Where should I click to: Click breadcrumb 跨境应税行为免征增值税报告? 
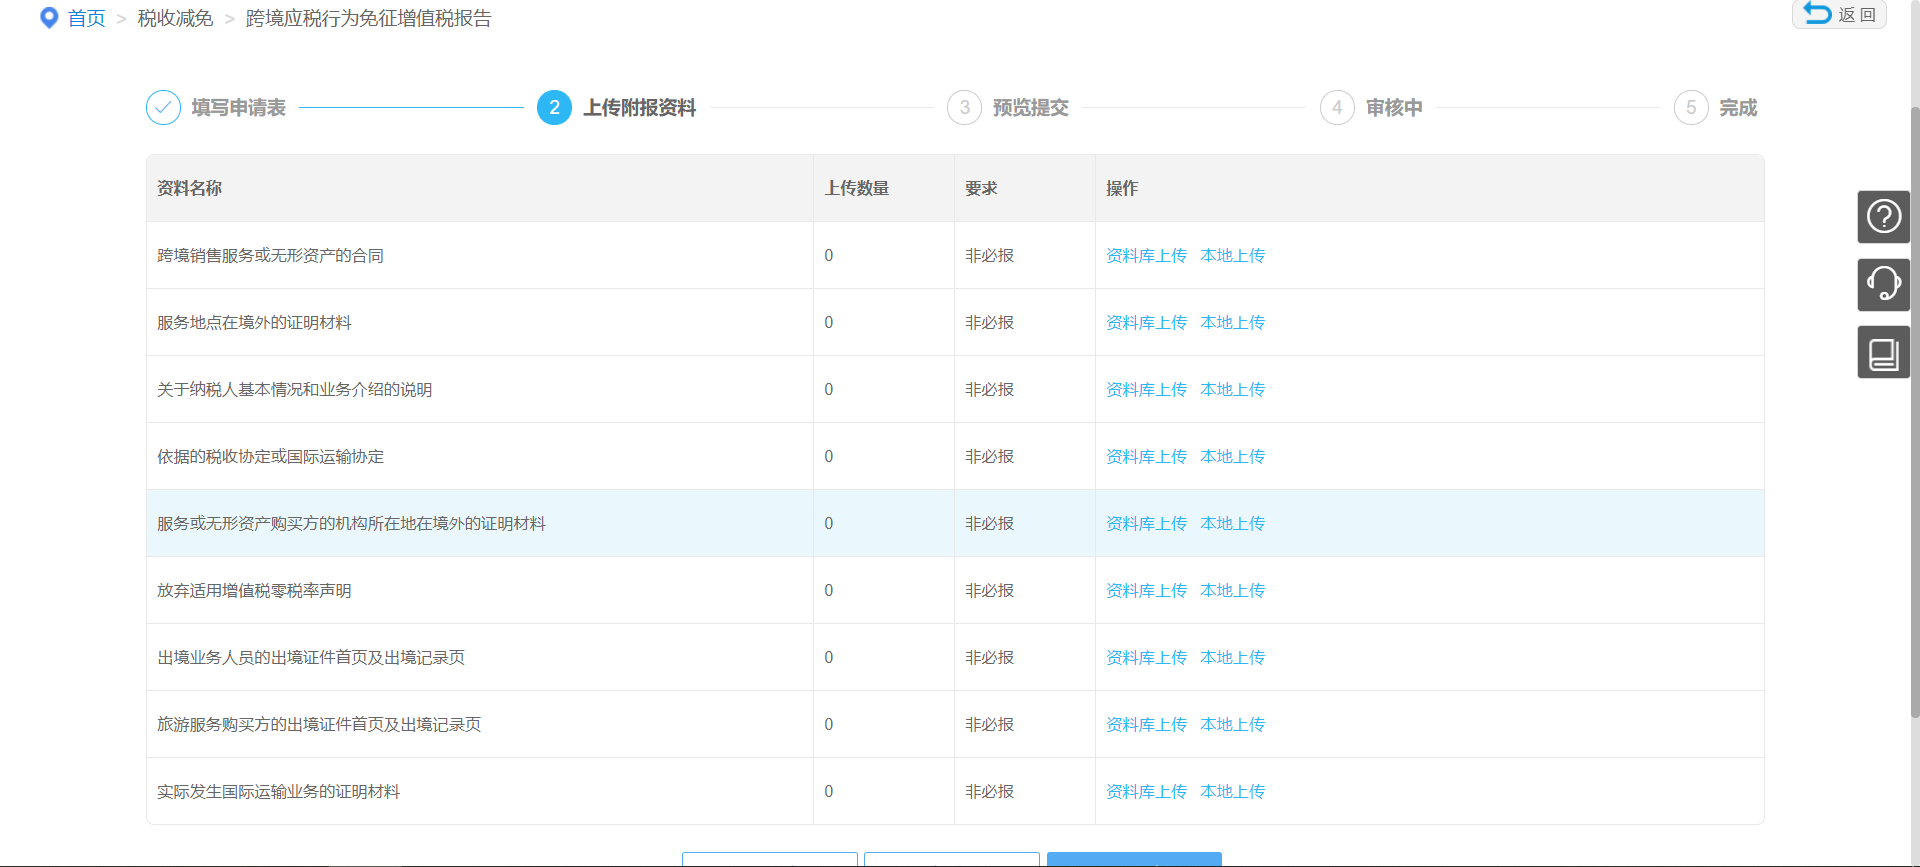click(368, 18)
